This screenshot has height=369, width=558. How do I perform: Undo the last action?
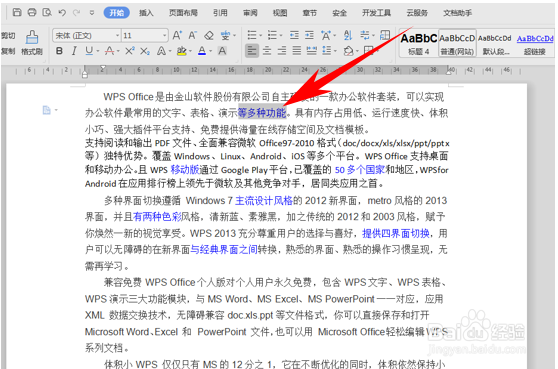click(x=62, y=12)
